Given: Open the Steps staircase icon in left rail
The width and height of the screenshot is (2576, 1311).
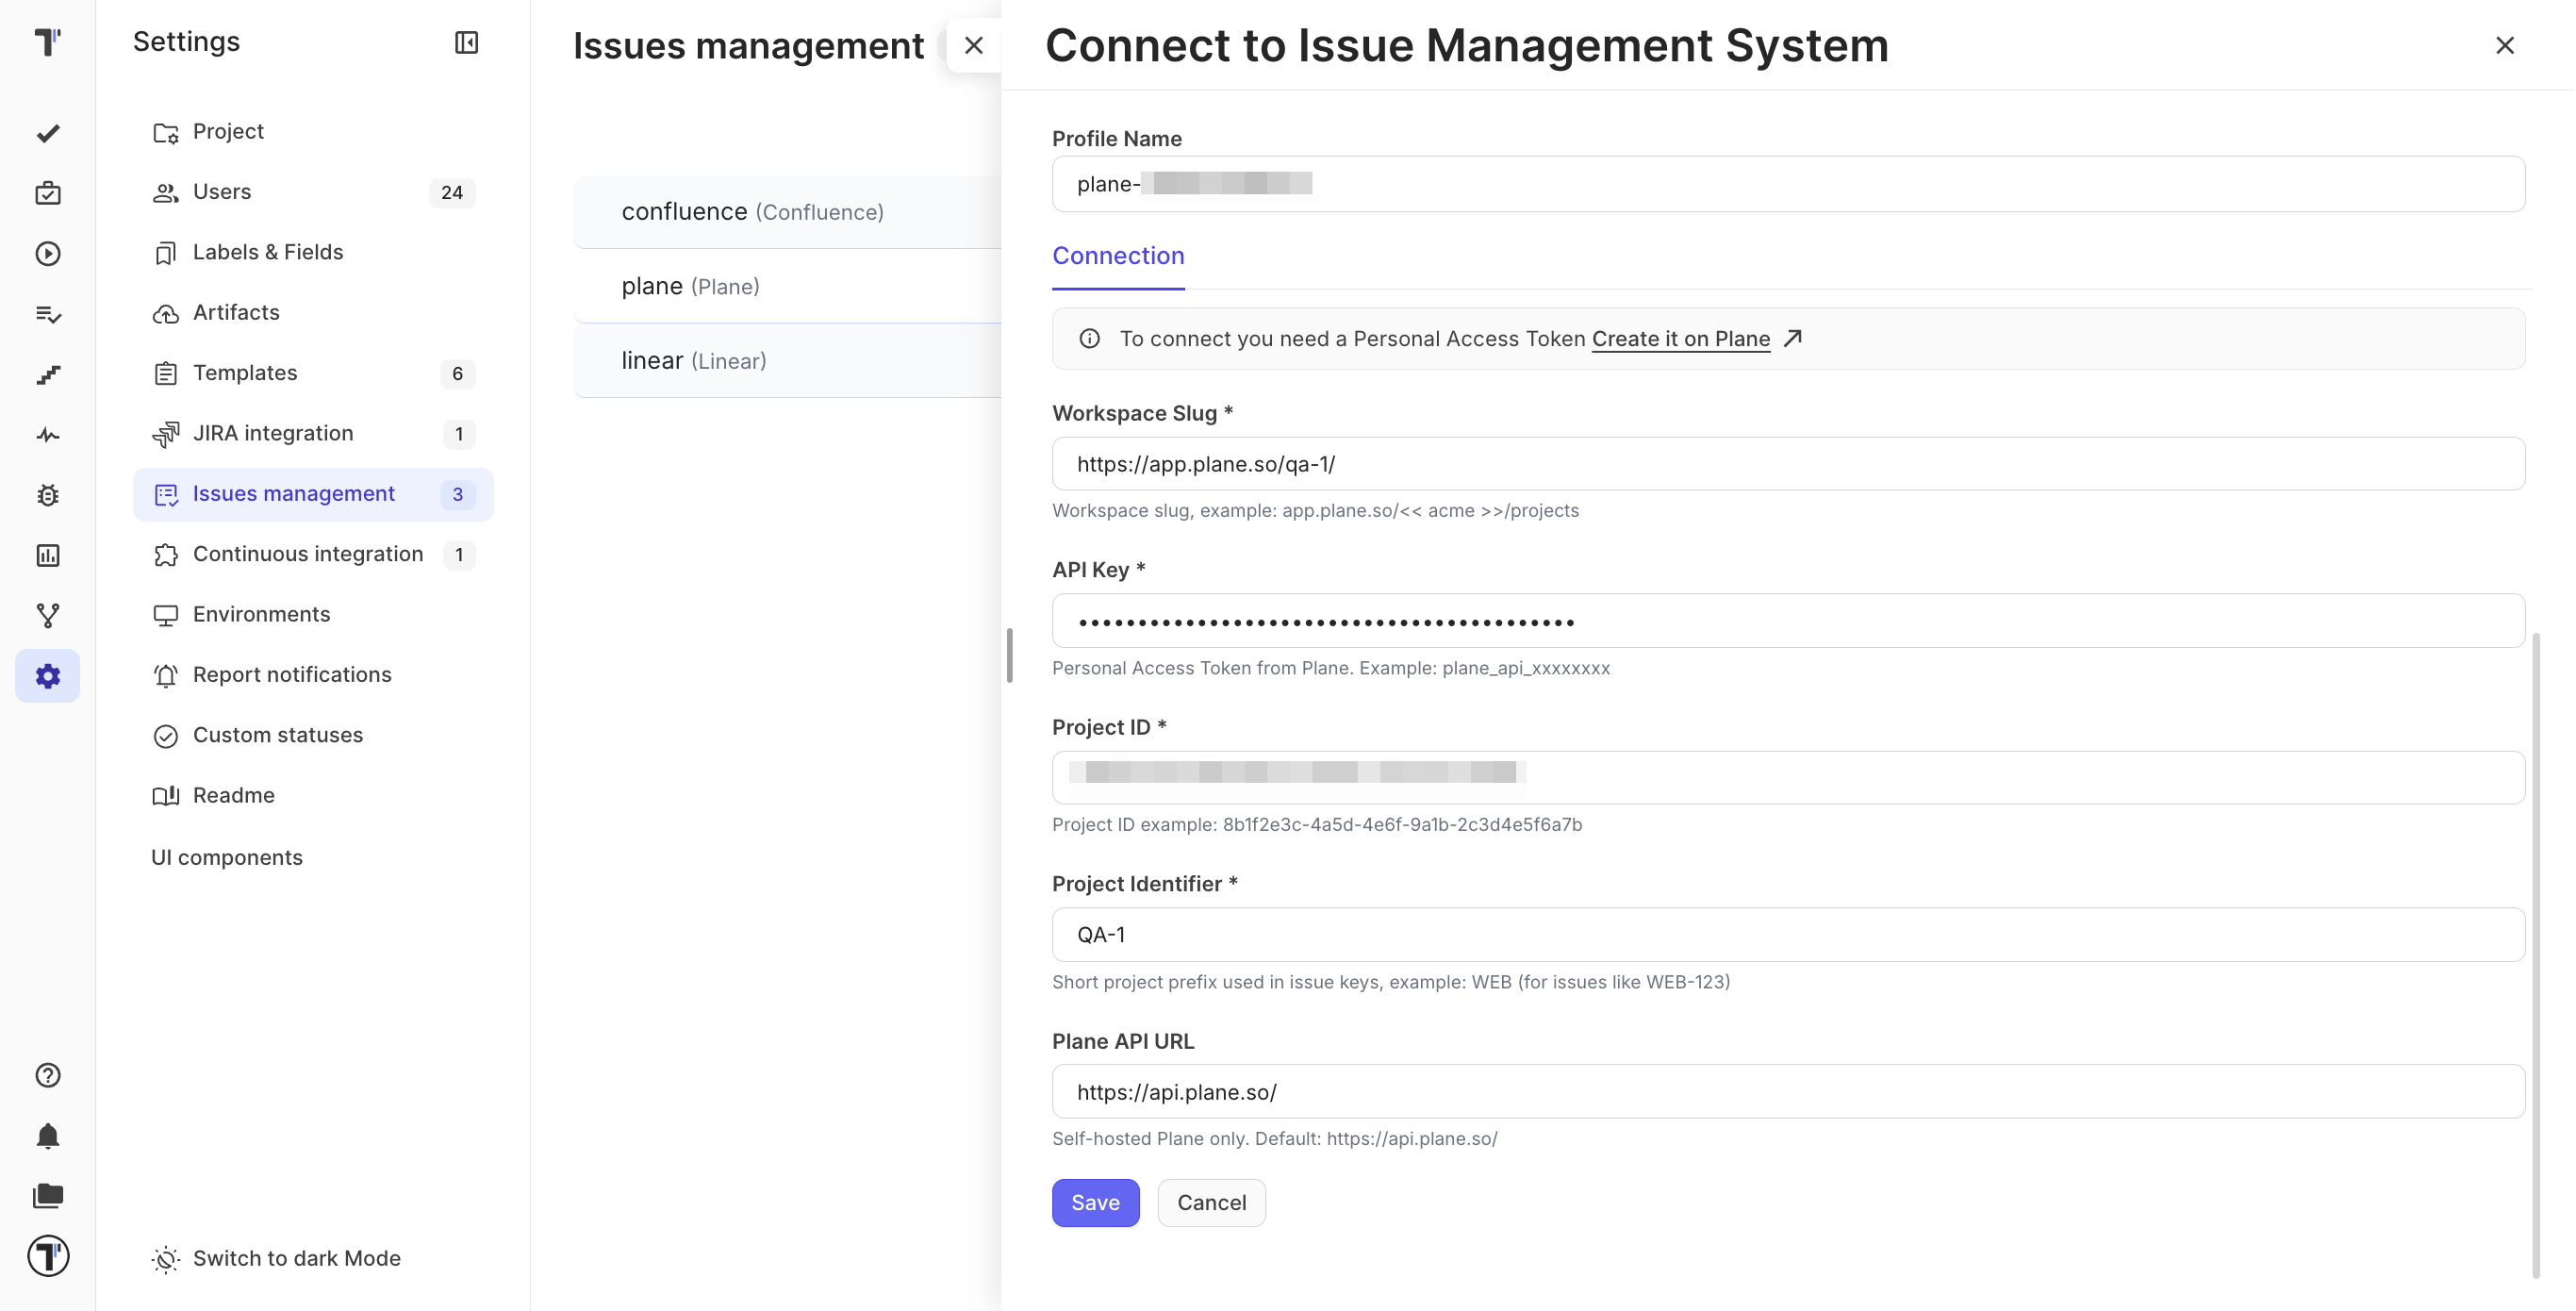Looking at the screenshot, I should tap(47, 374).
